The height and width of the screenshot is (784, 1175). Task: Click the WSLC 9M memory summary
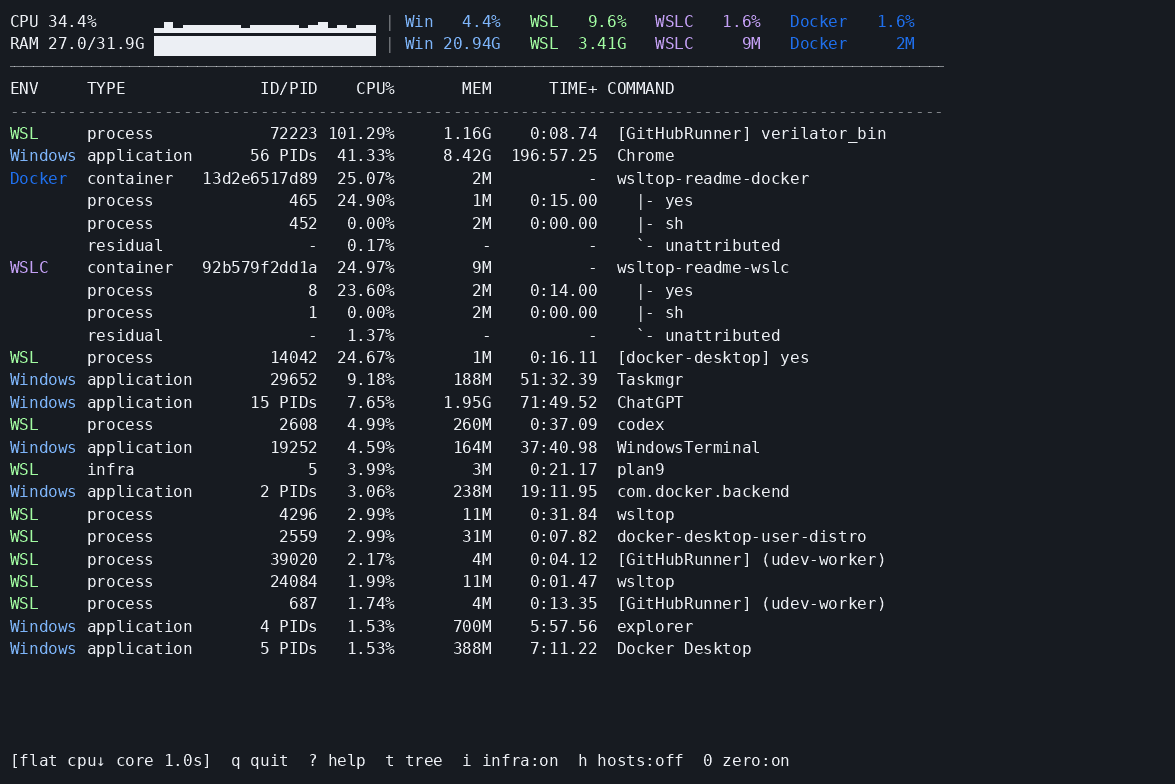pyautogui.click(x=707, y=43)
